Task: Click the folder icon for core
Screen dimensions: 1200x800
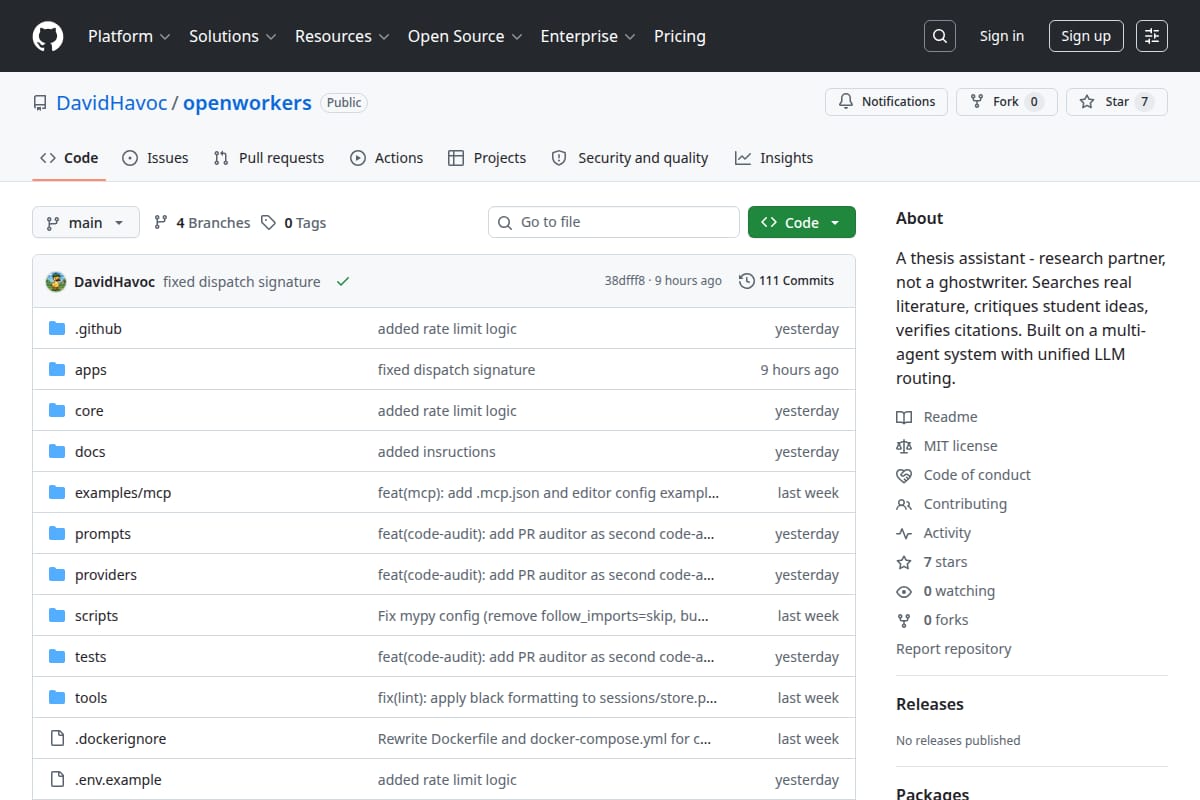Action: tap(57, 411)
